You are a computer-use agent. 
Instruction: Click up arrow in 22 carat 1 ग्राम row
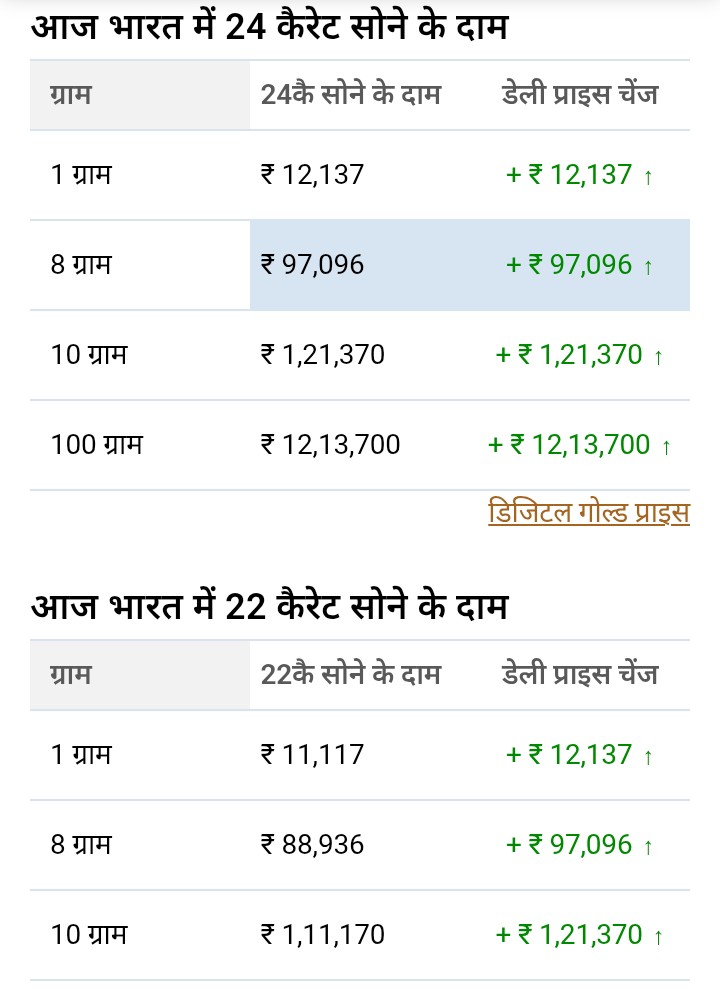click(648, 757)
